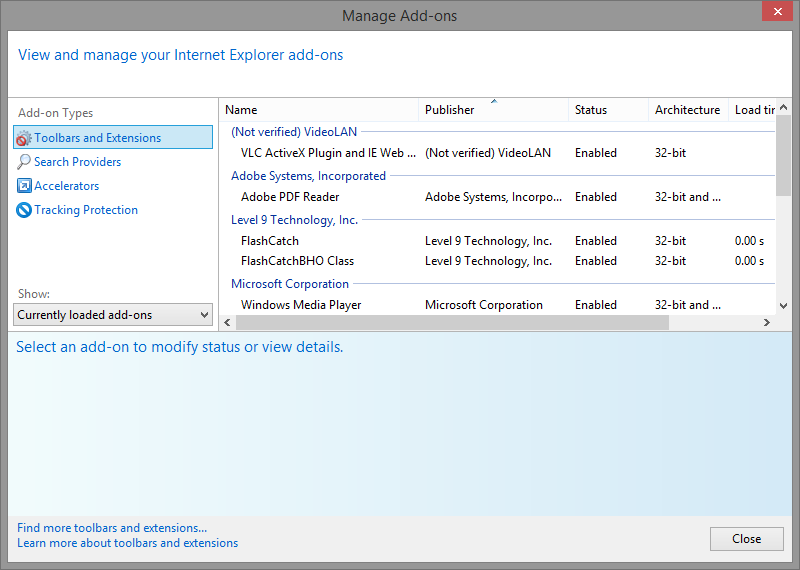Click the Accelerators arrow icon

pos(24,186)
